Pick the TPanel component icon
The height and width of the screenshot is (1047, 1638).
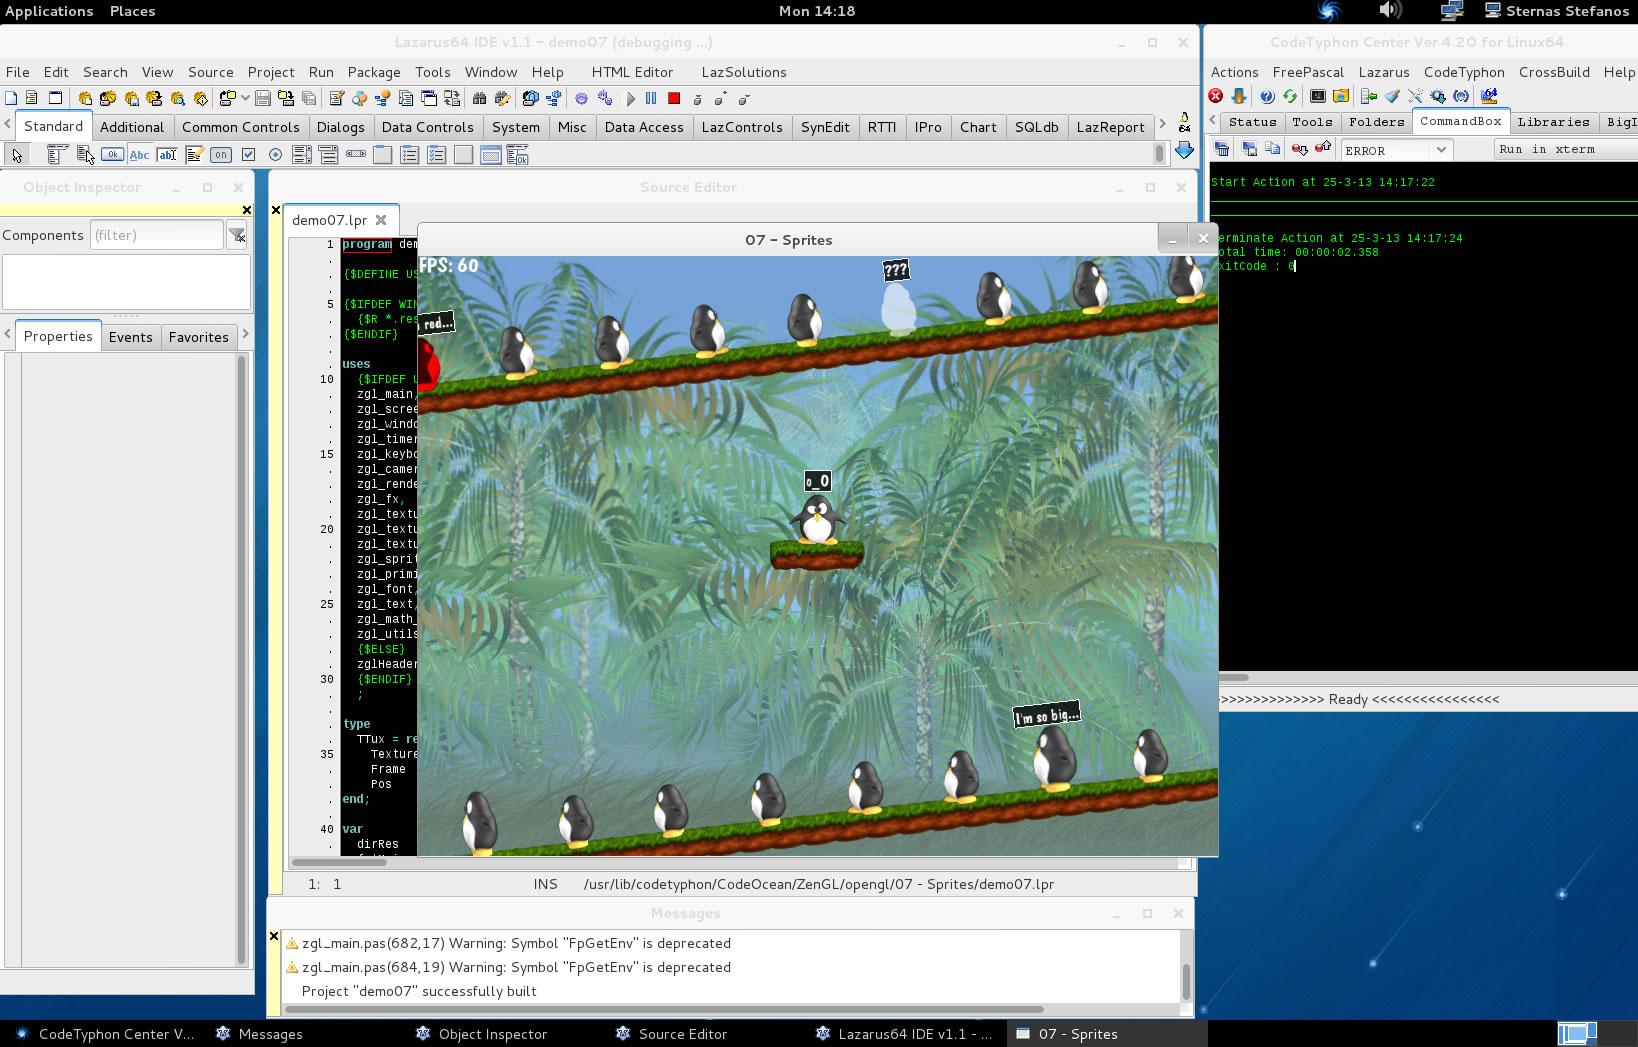tap(463, 155)
